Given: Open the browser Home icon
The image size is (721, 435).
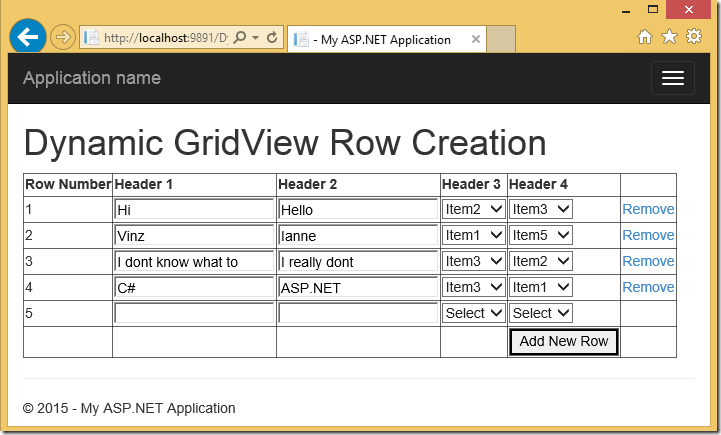Looking at the screenshot, I should [x=645, y=36].
